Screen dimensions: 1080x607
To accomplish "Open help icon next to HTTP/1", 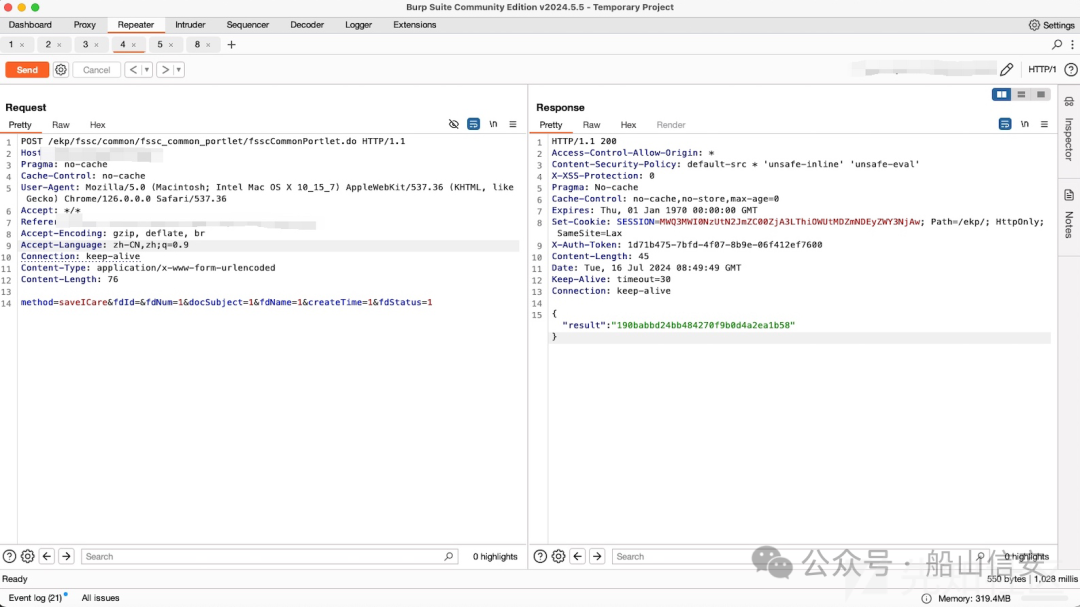I will pyautogui.click(x=1070, y=70).
